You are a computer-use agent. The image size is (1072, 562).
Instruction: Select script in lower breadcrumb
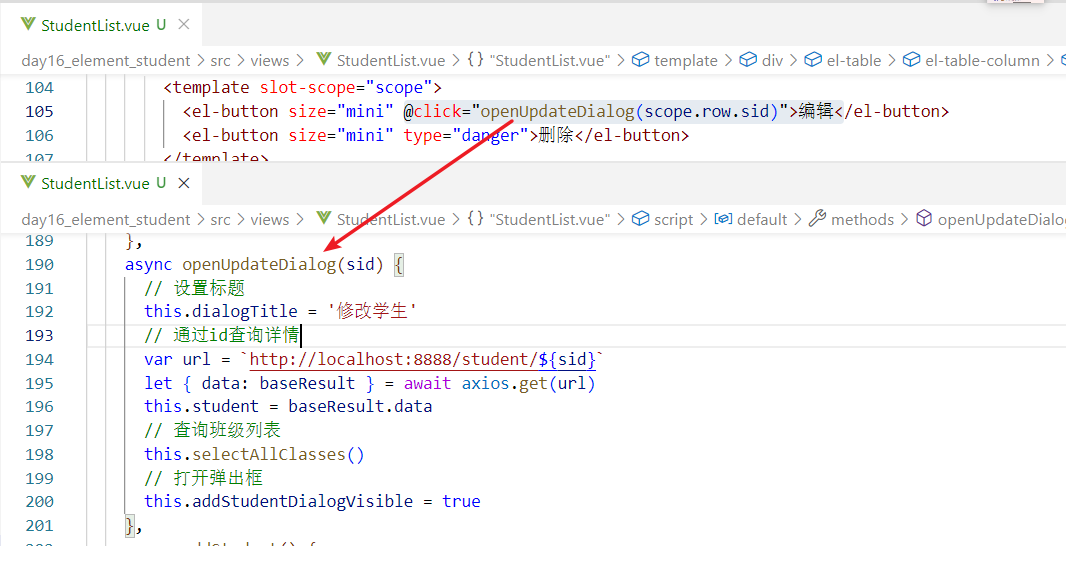673,219
